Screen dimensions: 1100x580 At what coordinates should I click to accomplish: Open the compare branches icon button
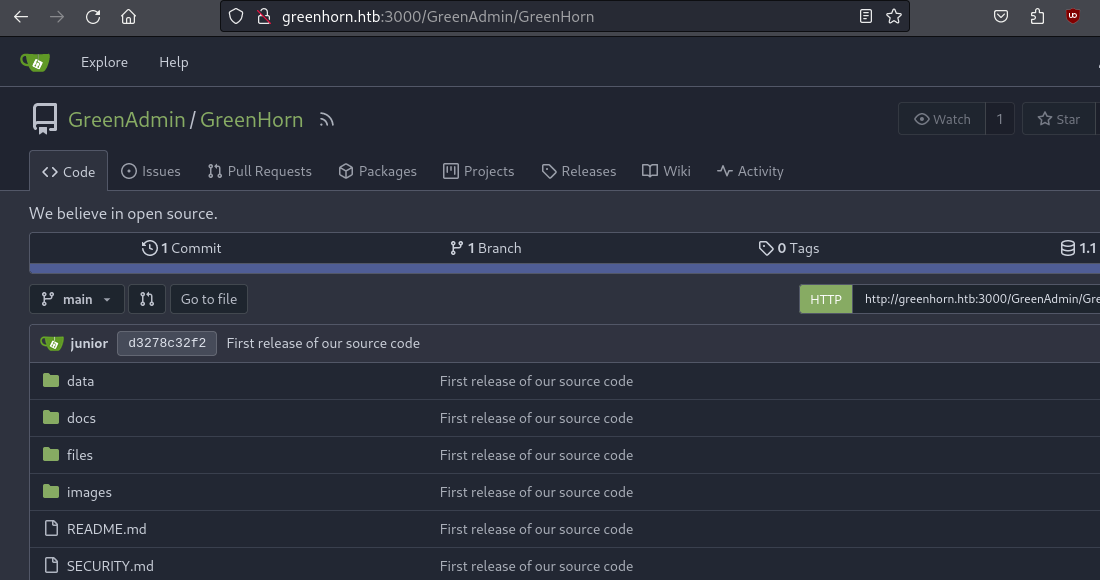[147, 299]
